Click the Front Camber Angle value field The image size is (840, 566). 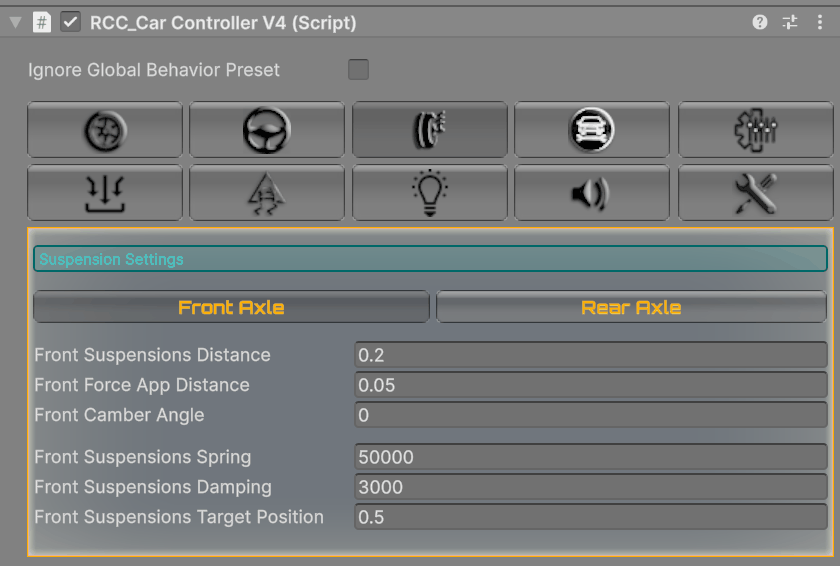pyautogui.click(x=591, y=415)
